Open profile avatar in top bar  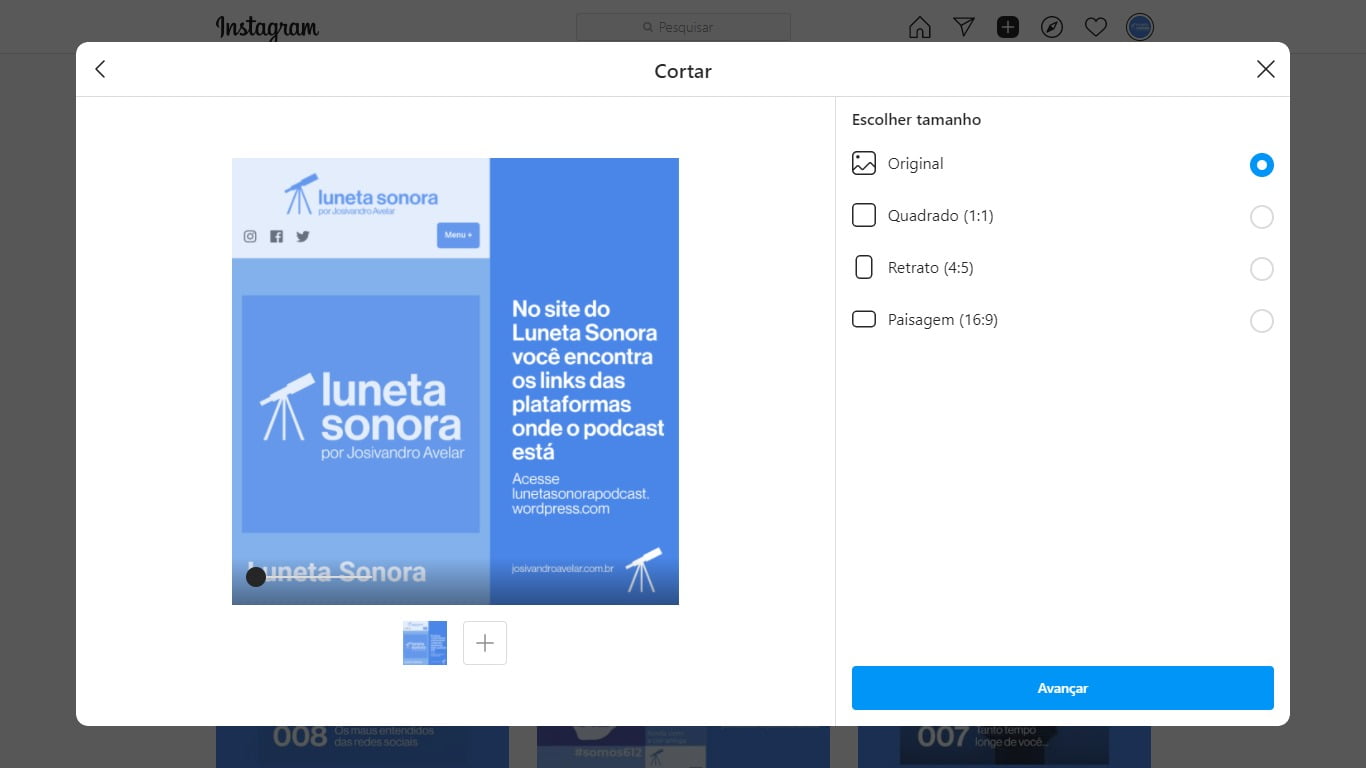[1139, 27]
